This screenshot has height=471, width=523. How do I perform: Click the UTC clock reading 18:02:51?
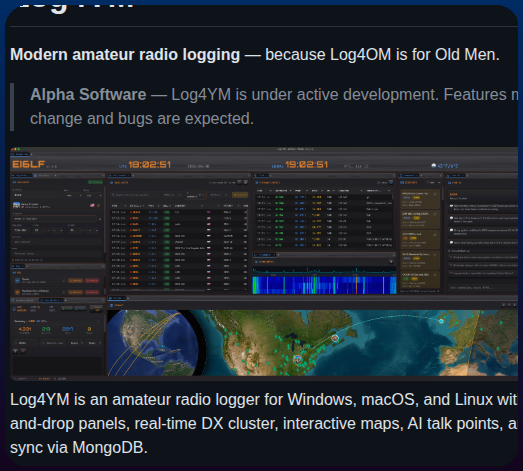pyautogui.click(x=150, y=164)
